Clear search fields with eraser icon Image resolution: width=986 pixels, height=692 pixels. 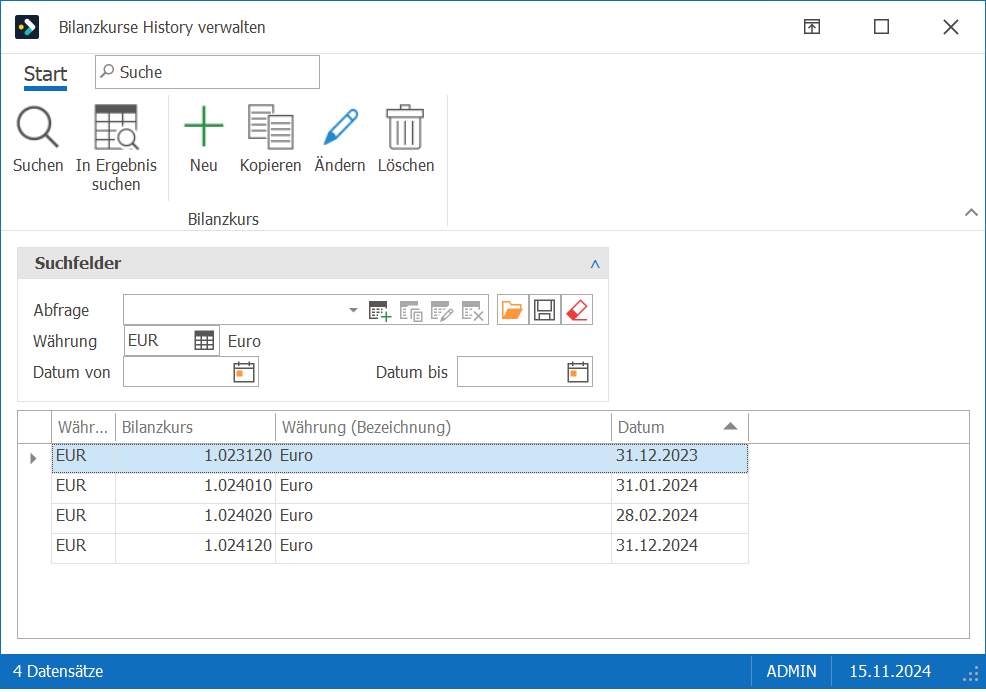pos(577,310)
